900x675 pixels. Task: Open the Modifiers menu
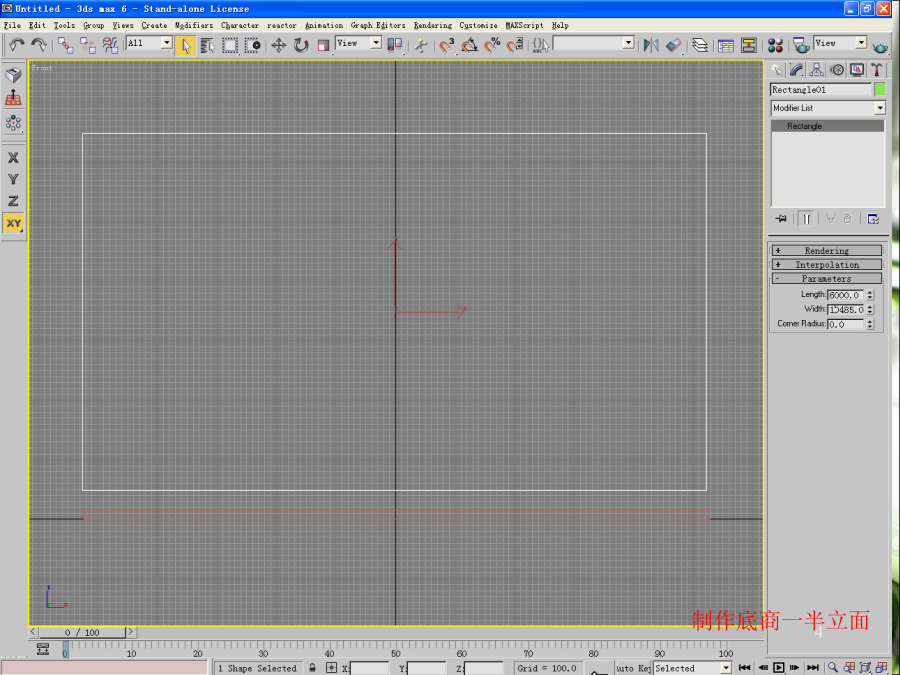194,25
